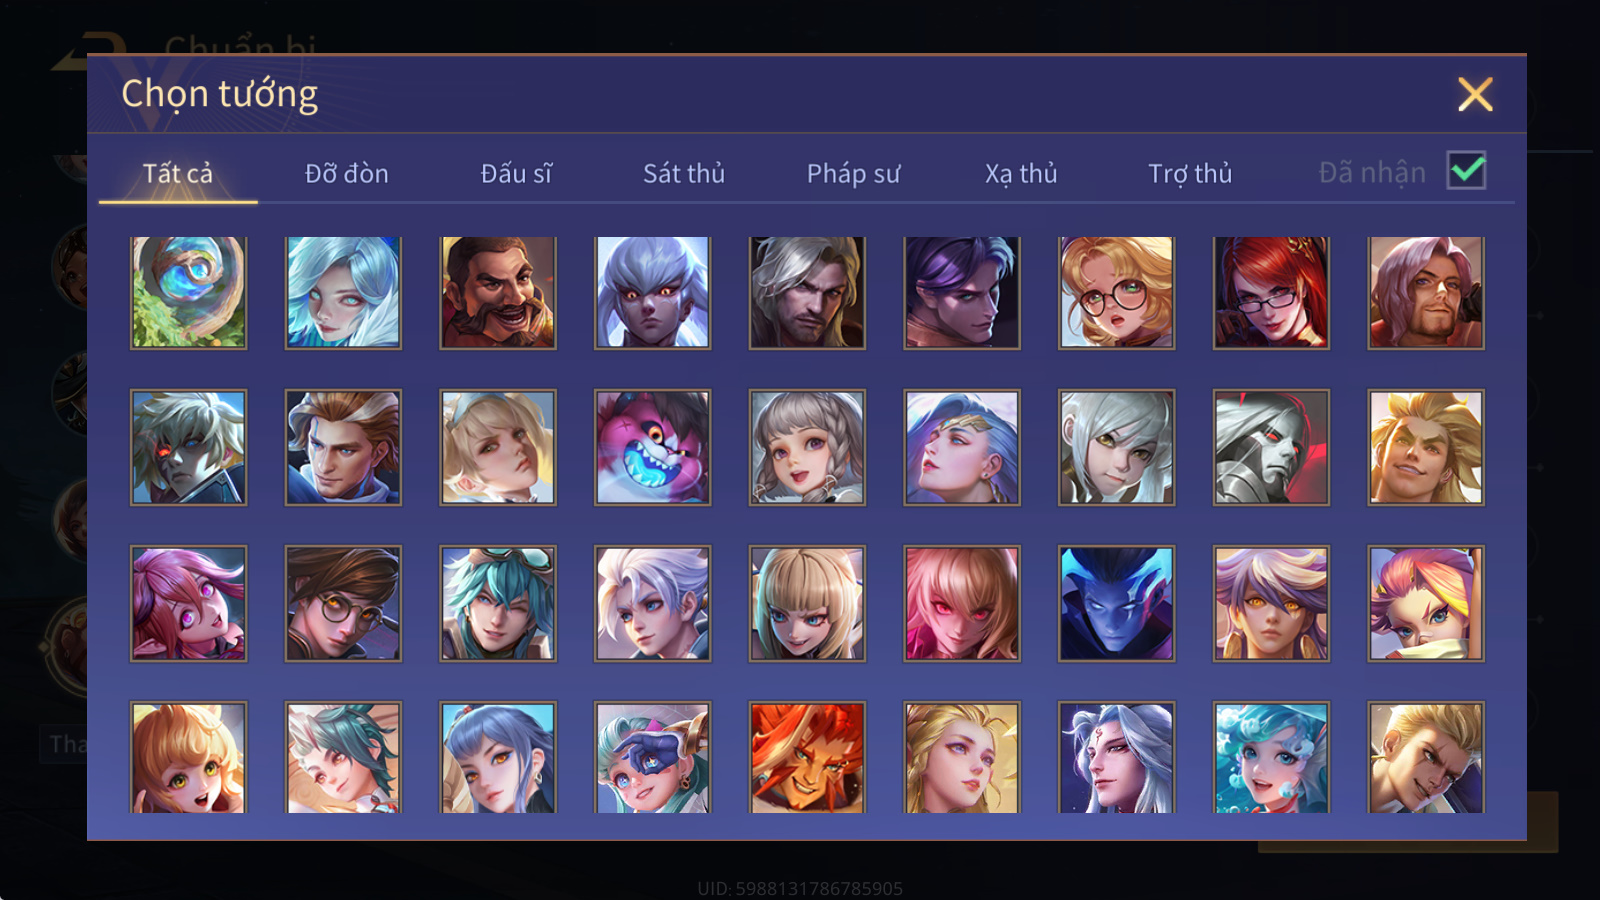Pick the teal-haired hero with goggles
Viewport: 1600px width, 900px height.
click(498, 603)
